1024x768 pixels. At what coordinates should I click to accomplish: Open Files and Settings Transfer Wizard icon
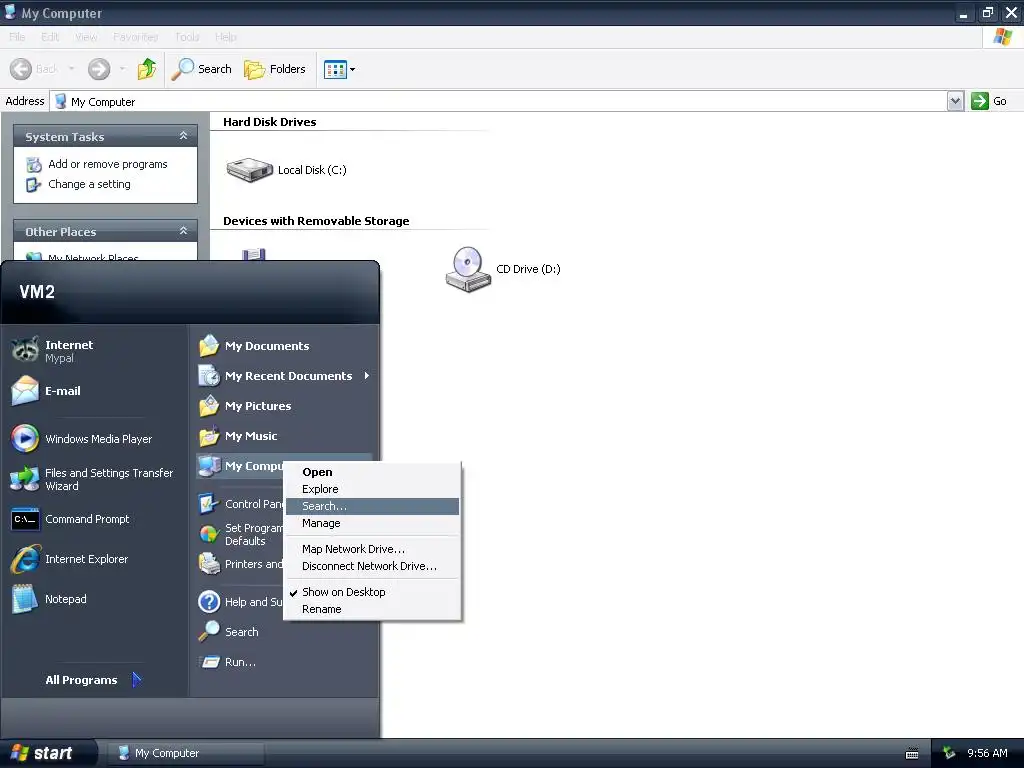25,479
